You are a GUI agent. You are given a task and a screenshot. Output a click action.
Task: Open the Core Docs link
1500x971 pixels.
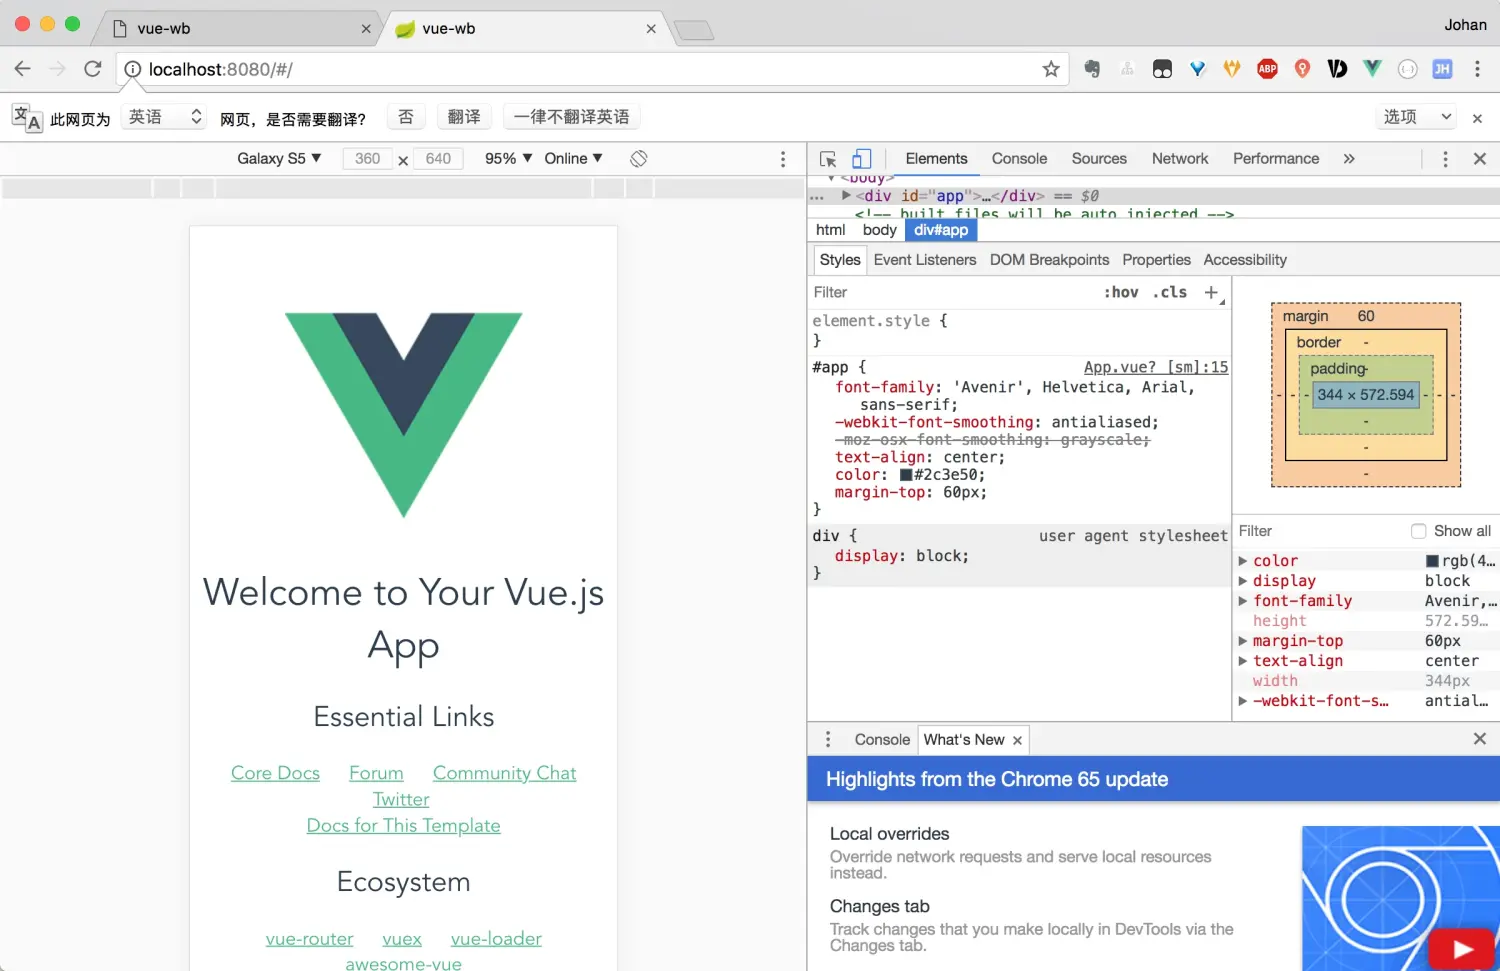coord(275,773)
